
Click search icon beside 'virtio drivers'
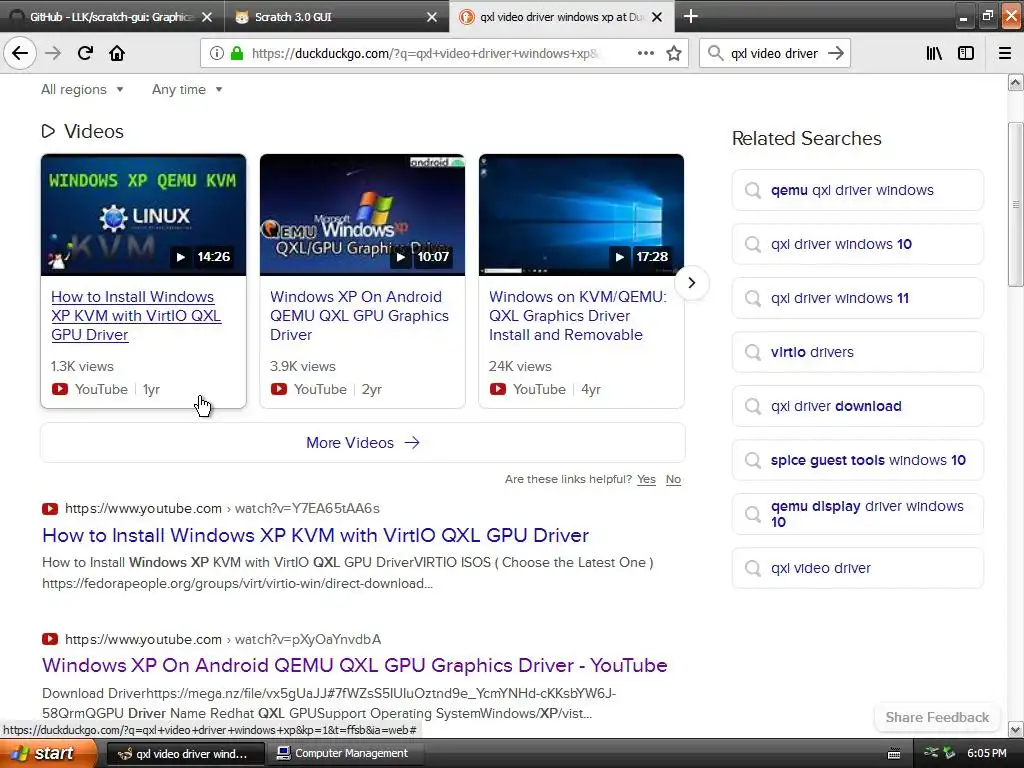pyautogui.click(x=753, y=352)
